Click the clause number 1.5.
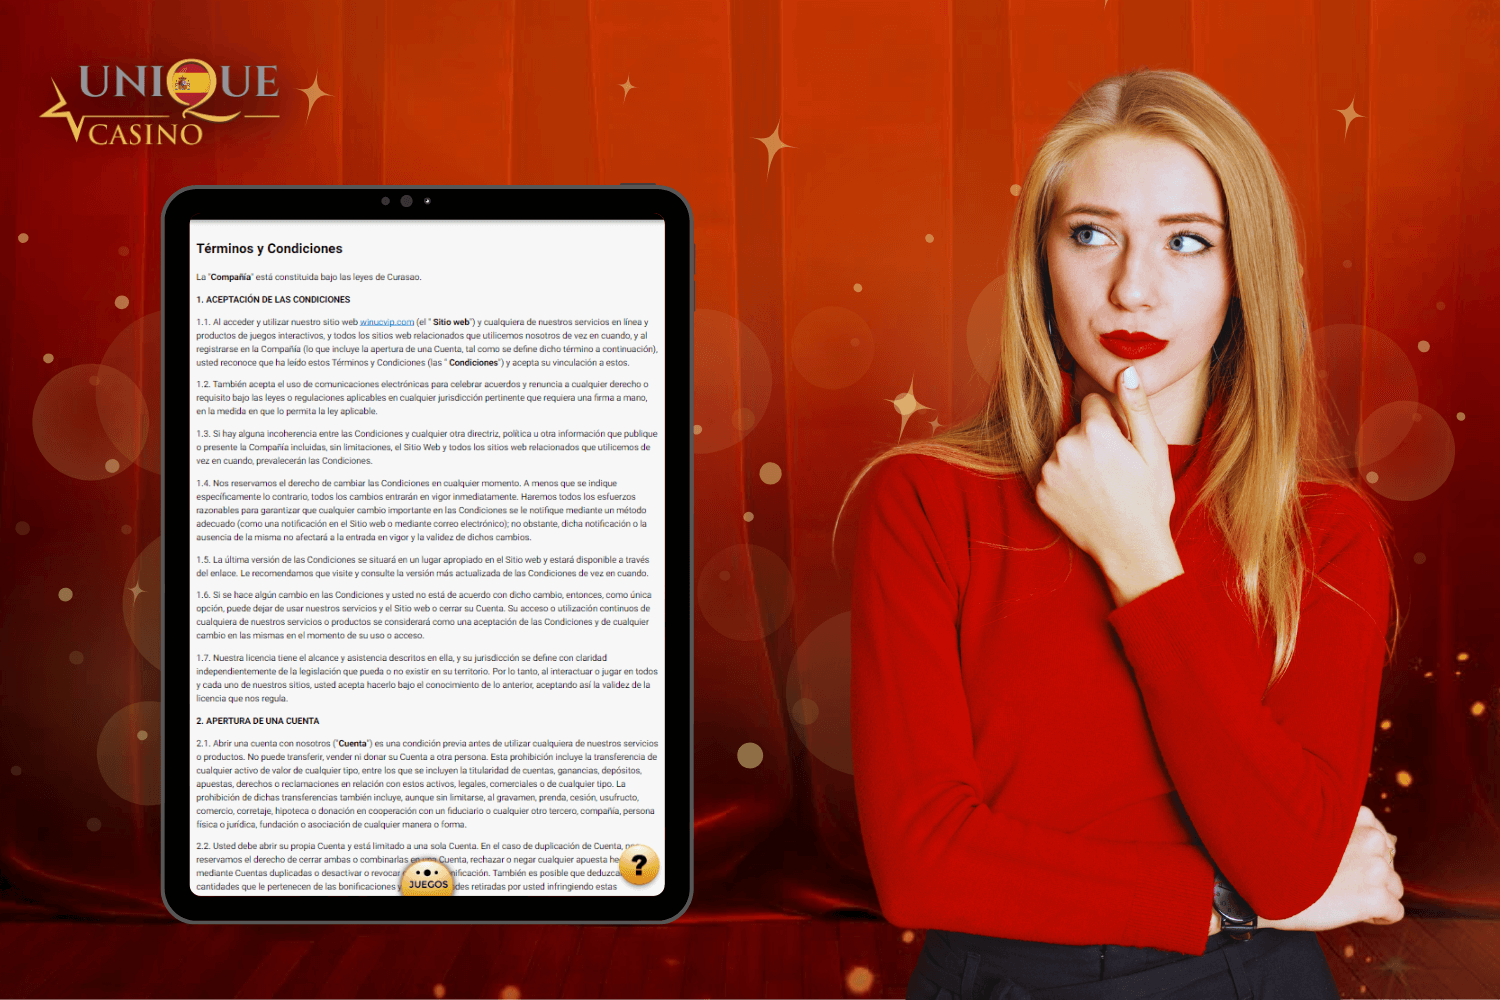Image resolution: width=1500 pixels, height=1000 pixels. [x=203, y=560]
